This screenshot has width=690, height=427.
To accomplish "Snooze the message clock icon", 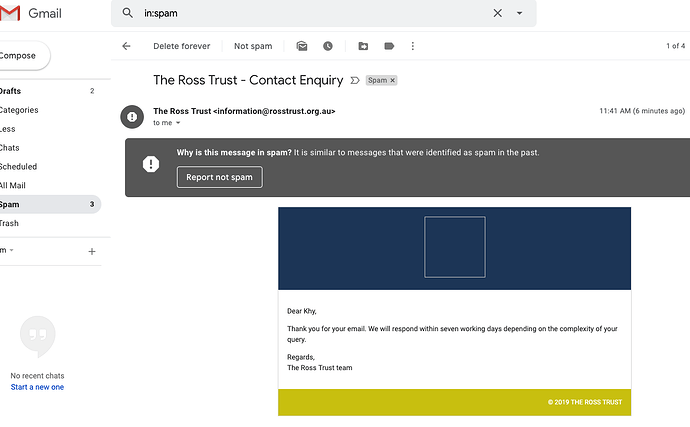I will (x=328, y=46).
